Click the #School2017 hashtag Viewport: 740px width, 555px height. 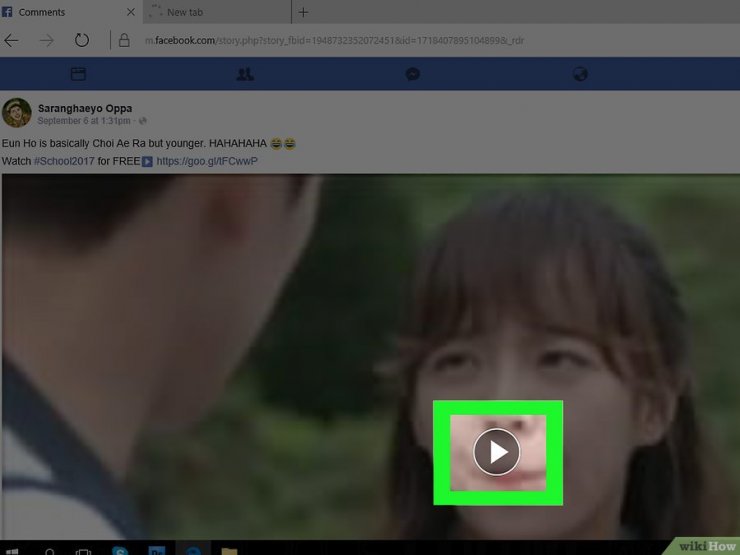(x=64, y=161)
